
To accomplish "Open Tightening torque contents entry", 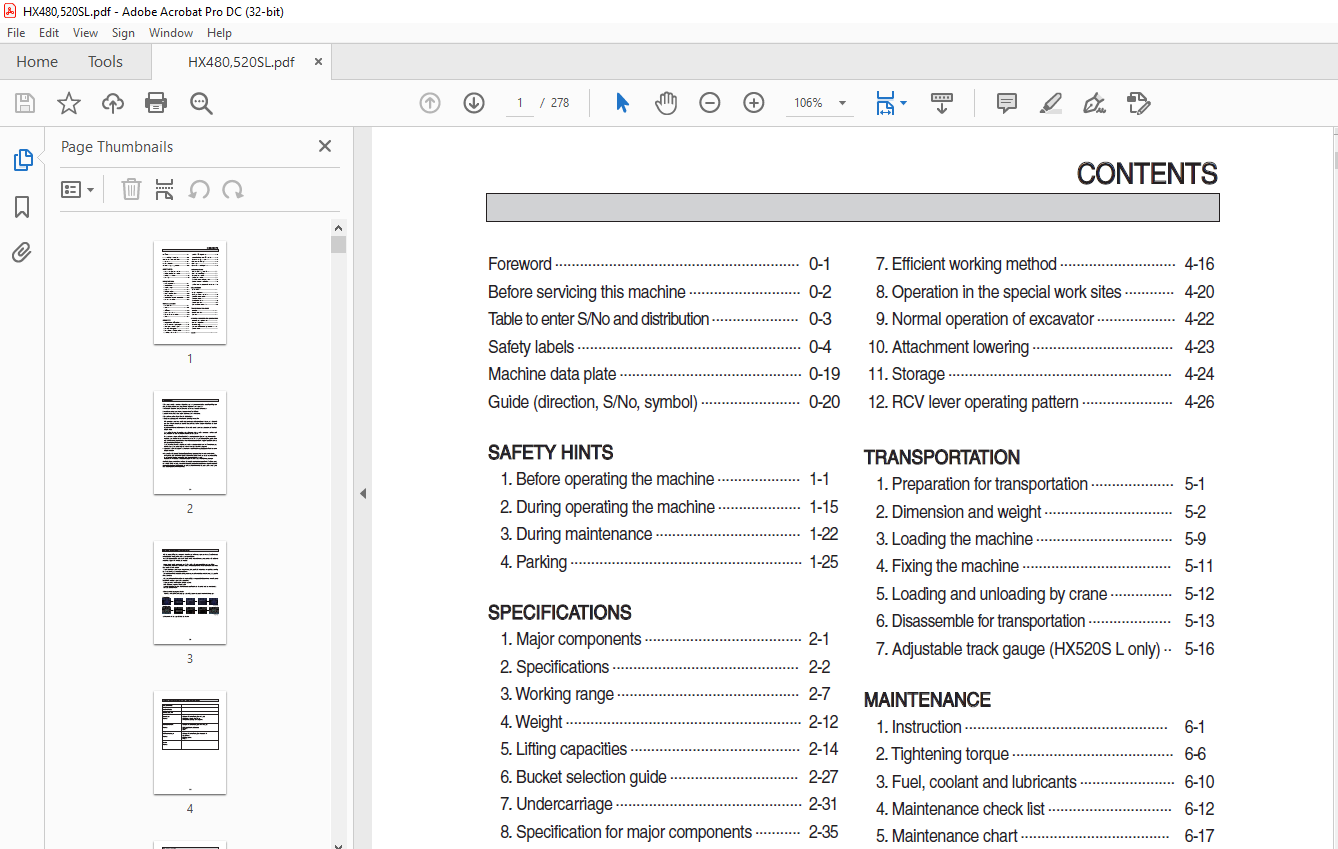I will click(x=1041, y=754).
